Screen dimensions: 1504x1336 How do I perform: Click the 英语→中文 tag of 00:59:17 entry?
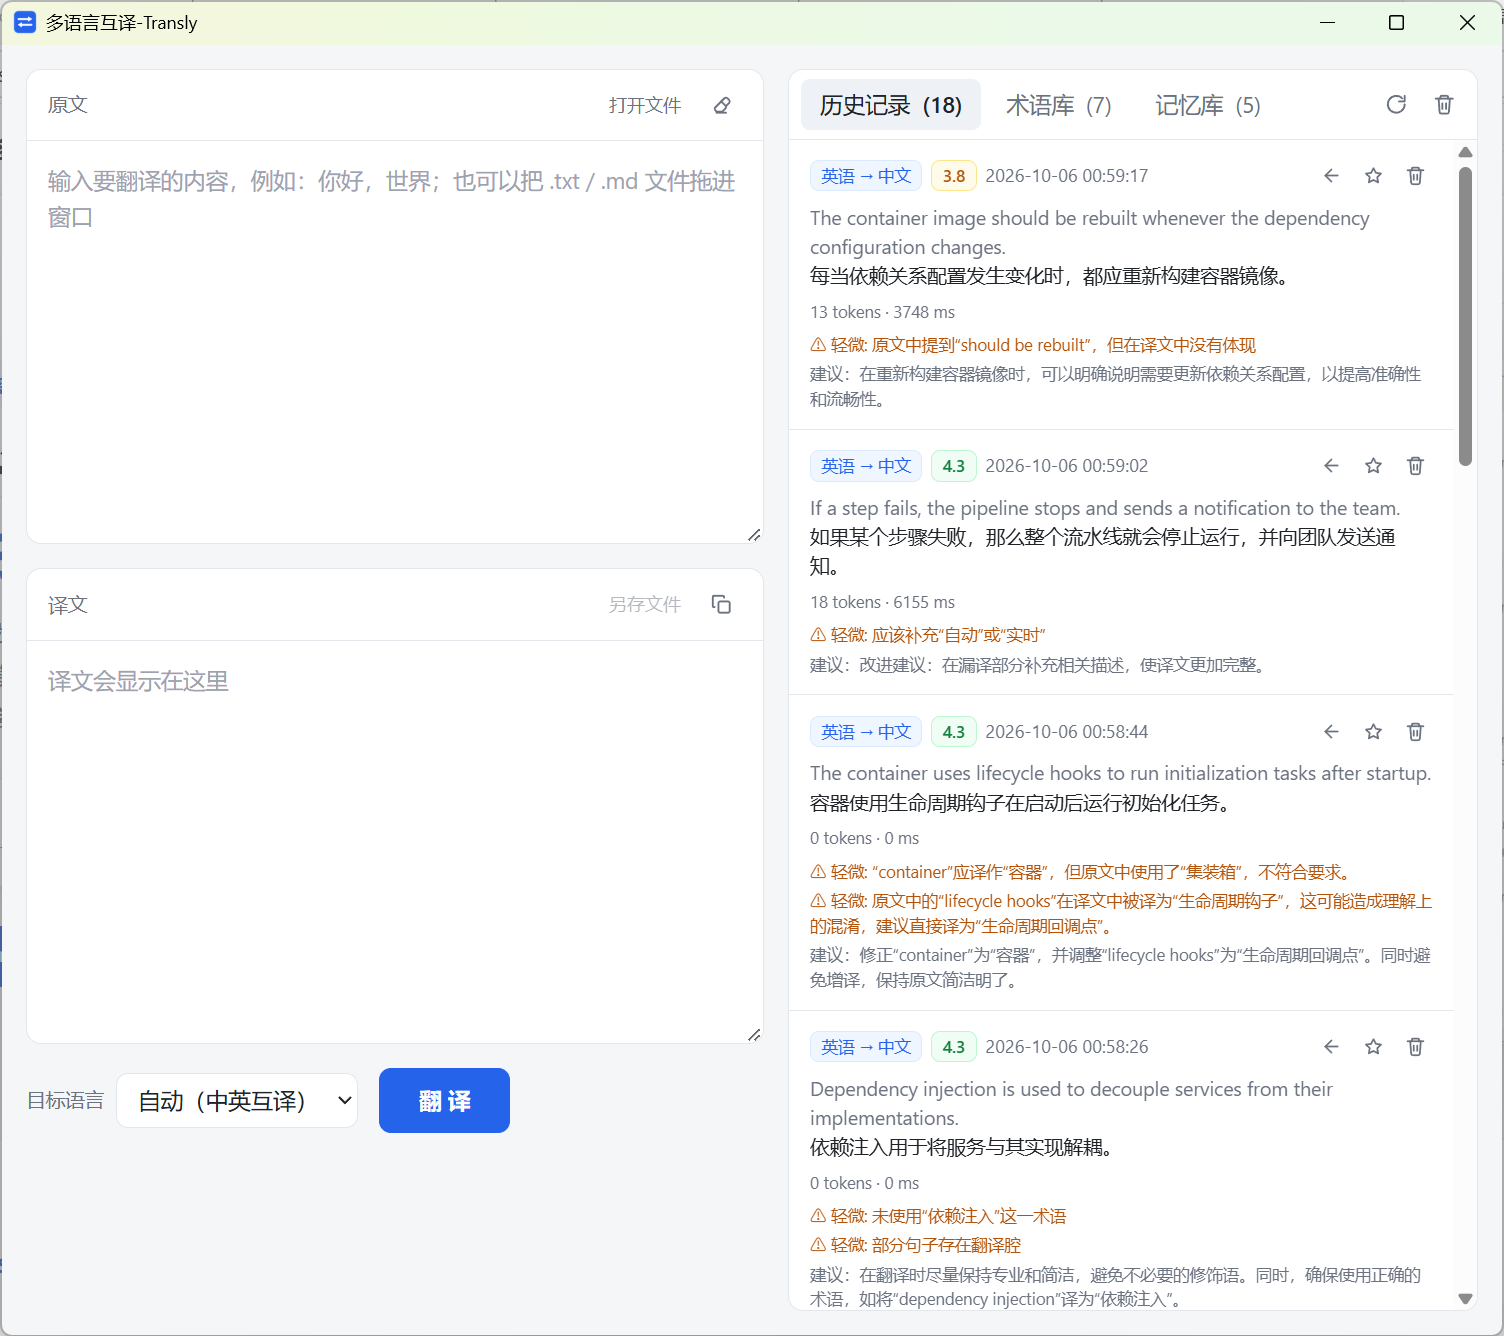[x=866, y=176]
